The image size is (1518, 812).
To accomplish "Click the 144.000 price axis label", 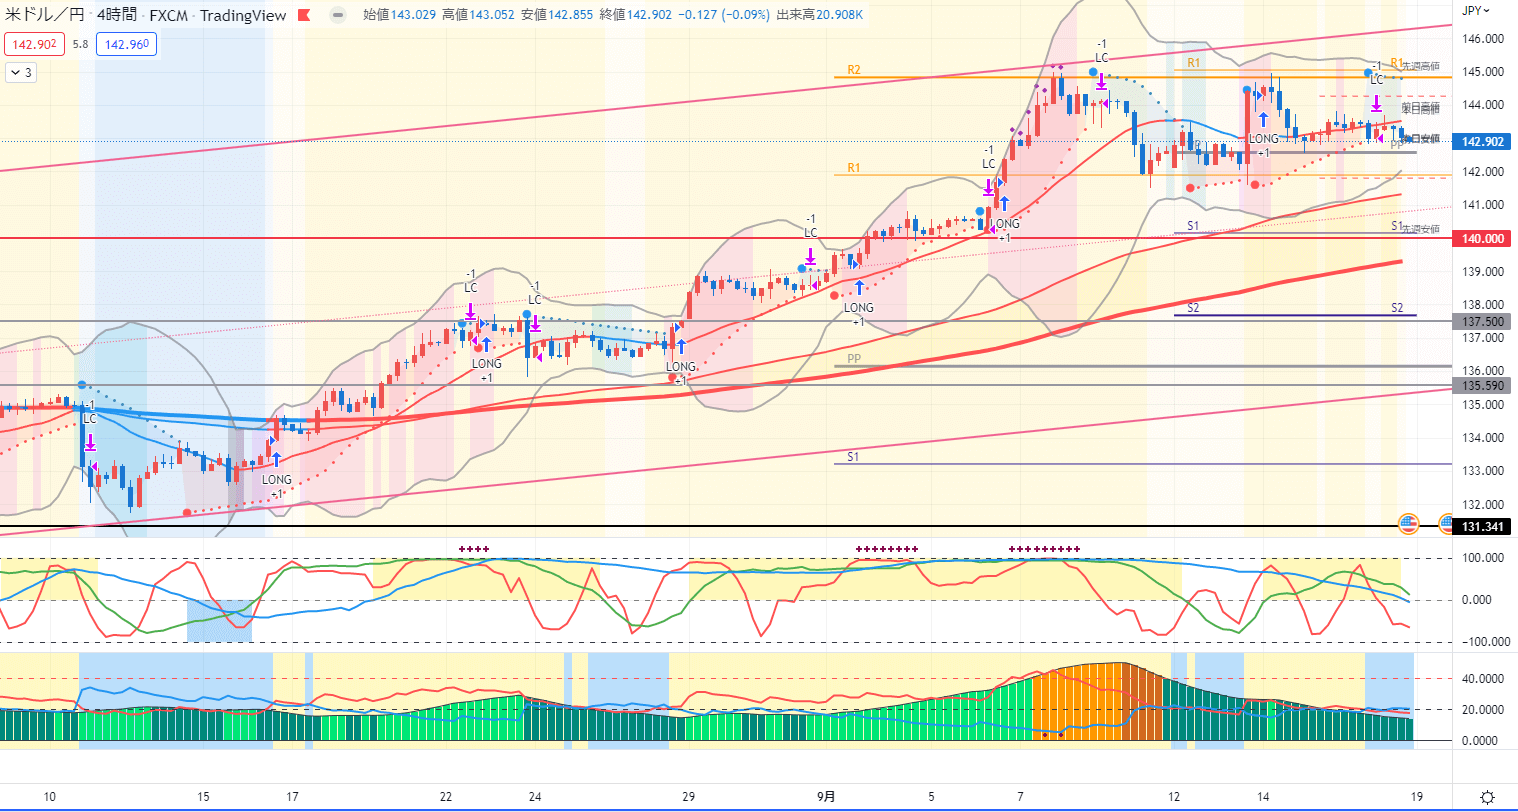I will (x=1483, y=105).
